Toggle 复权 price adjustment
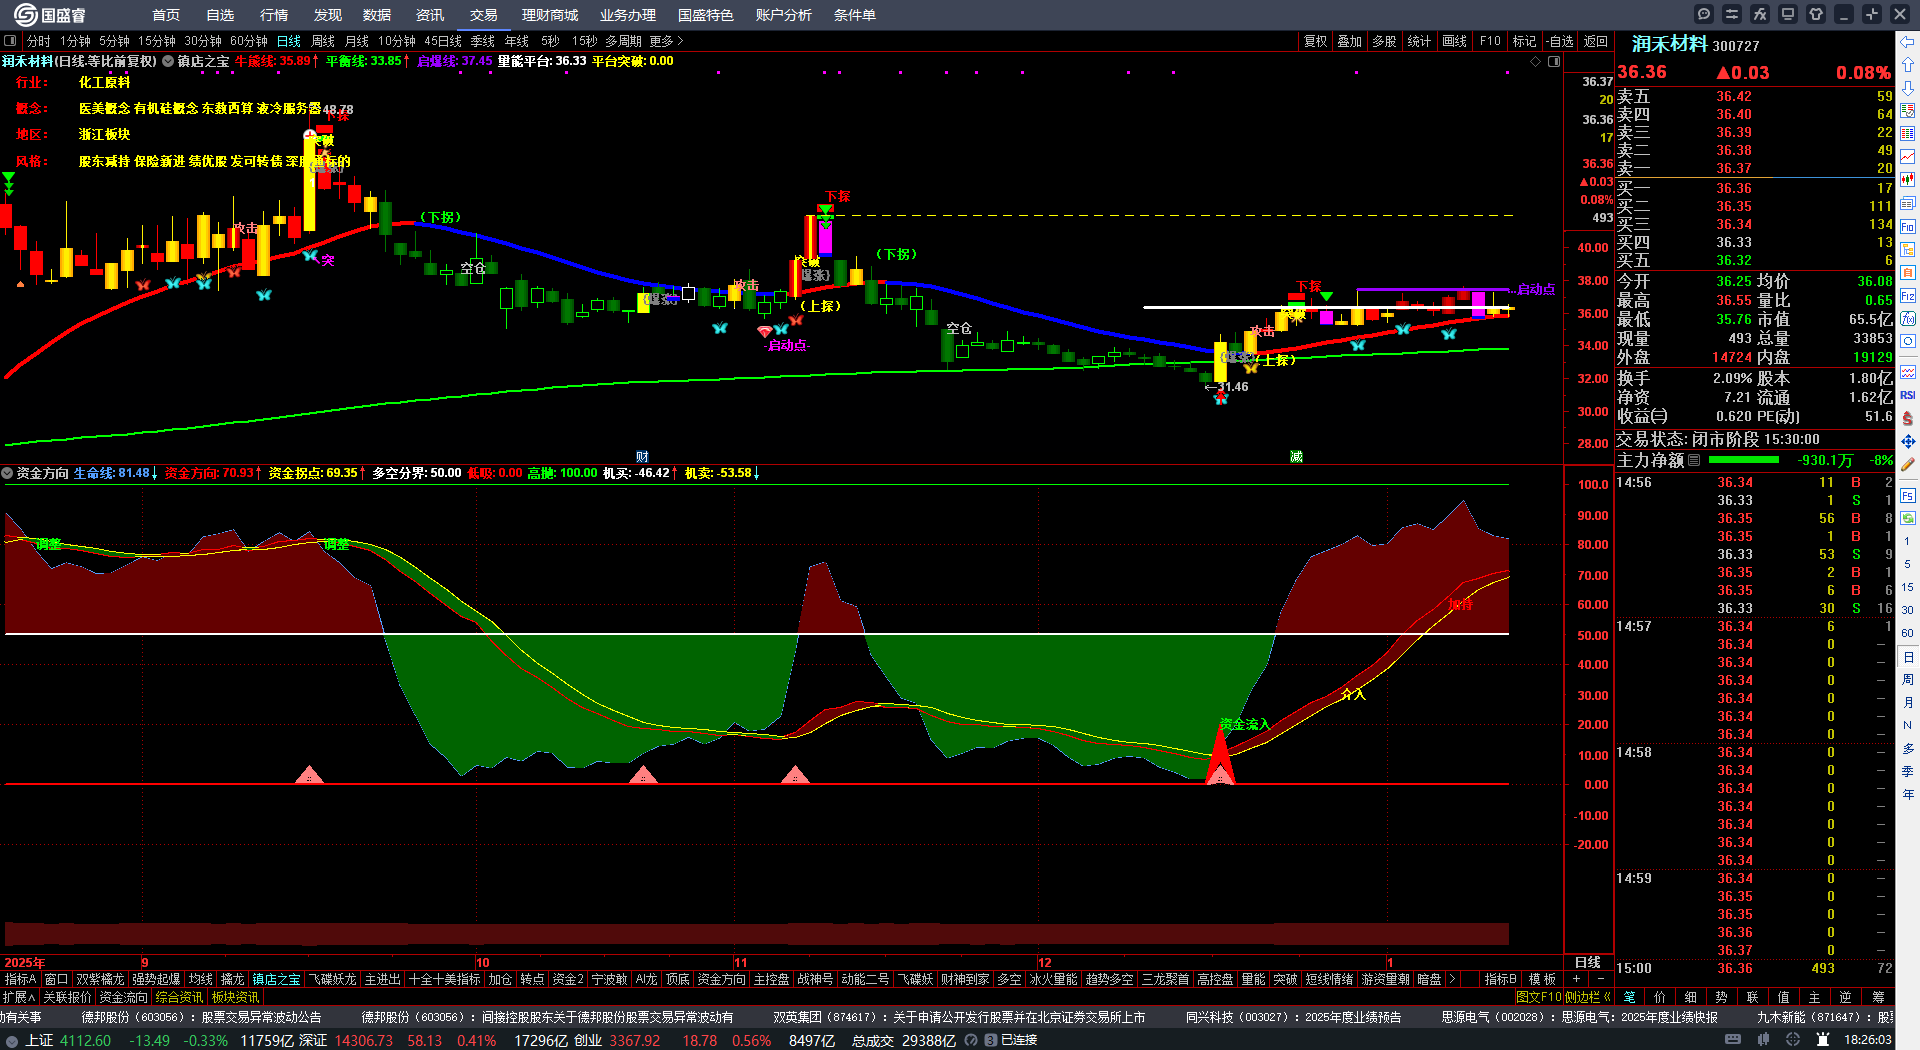1920x1050 pixels. 1315,41
